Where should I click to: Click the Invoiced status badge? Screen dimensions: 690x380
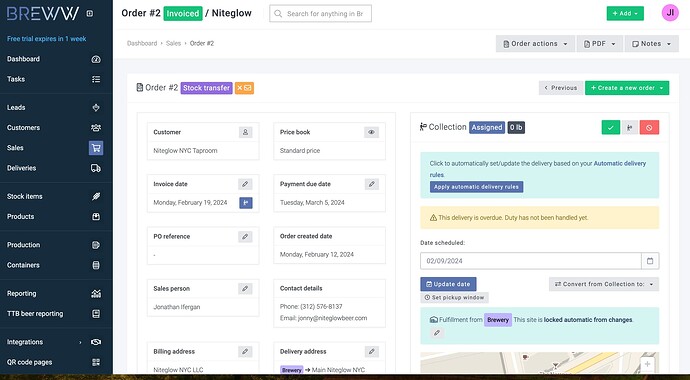pyautogui.click(x=183, y=14)
